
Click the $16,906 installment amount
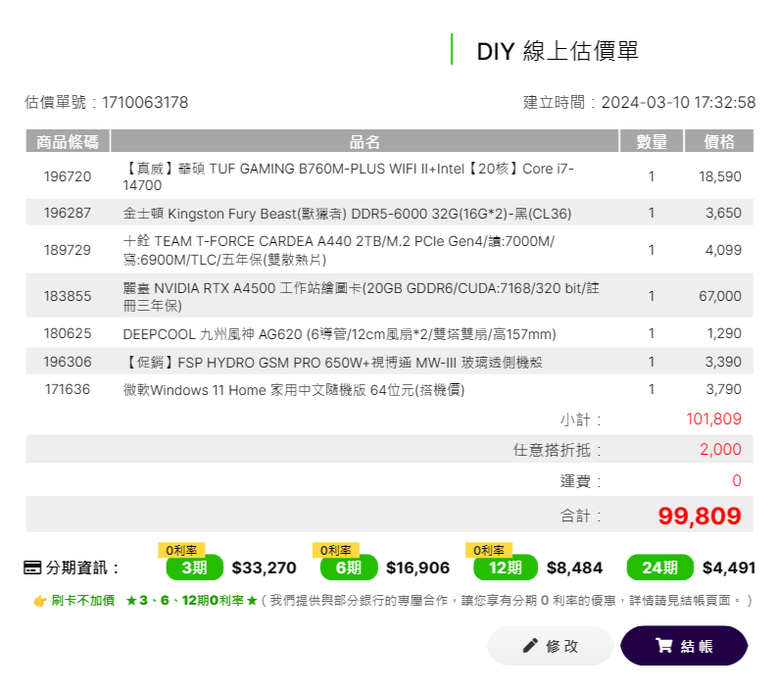[x=418, y=568]
